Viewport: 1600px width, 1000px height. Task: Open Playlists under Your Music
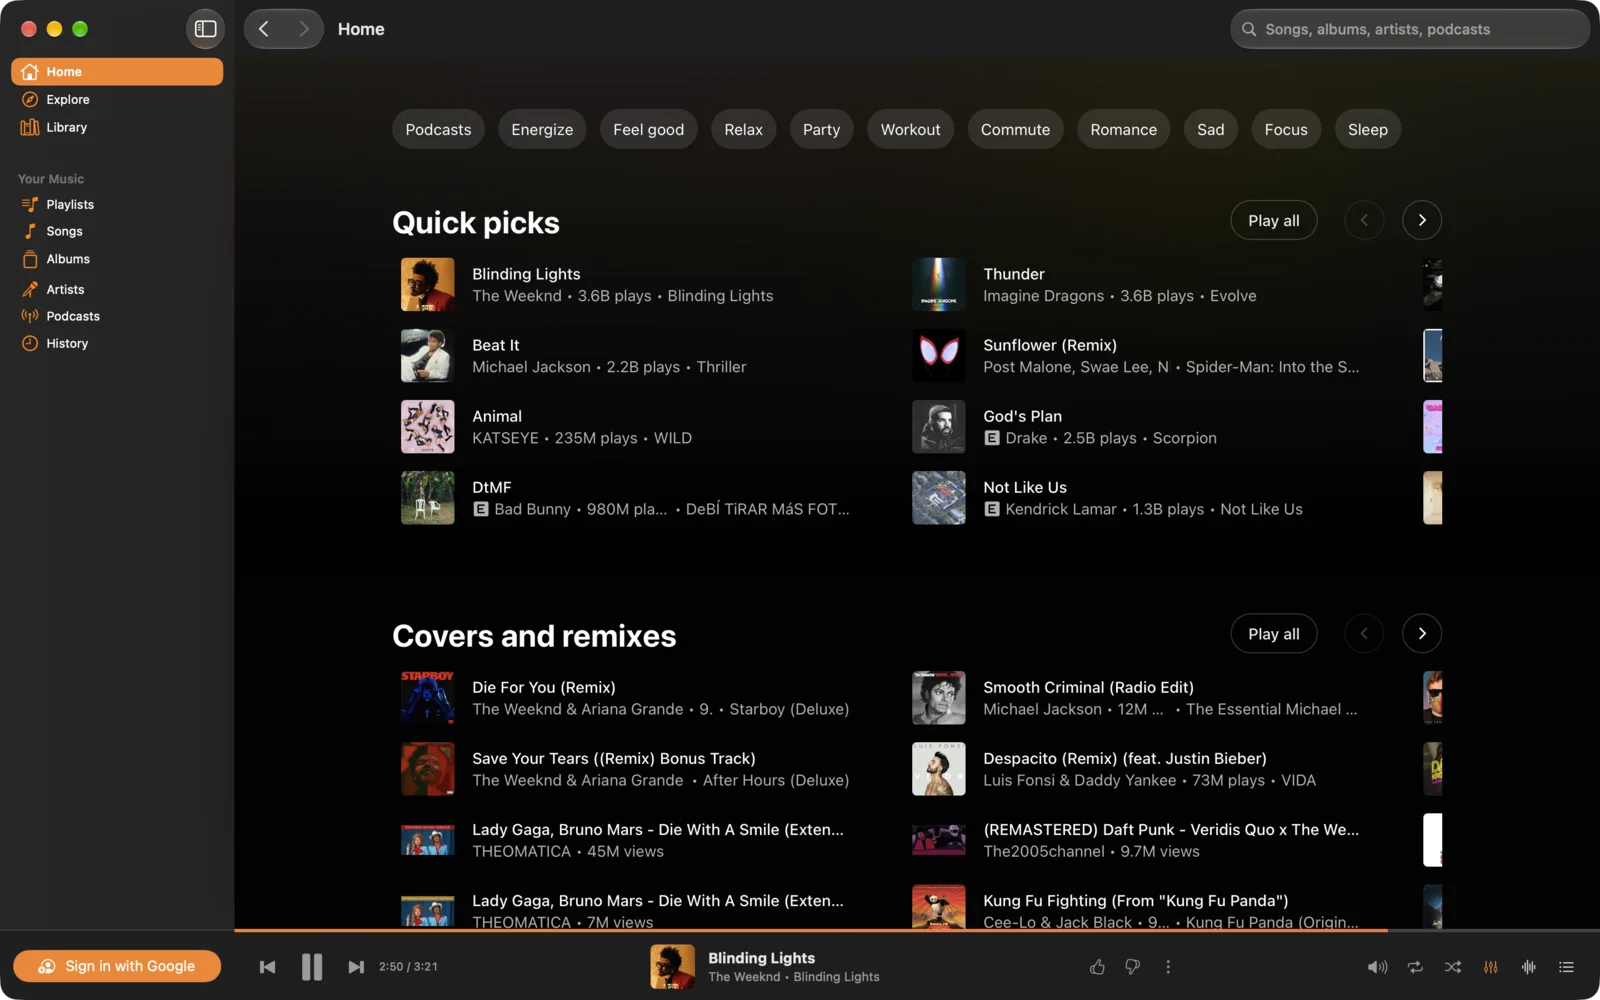(117, 204)
